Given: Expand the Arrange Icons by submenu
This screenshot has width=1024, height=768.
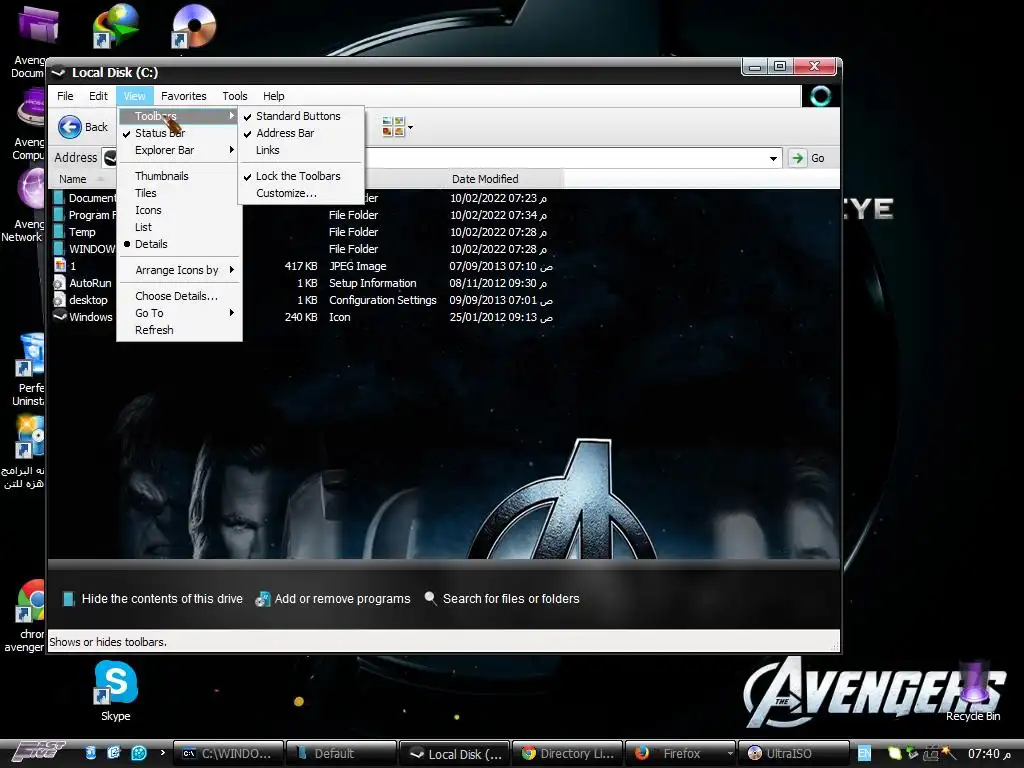Looking at the screenshot, I should point(179,270).
